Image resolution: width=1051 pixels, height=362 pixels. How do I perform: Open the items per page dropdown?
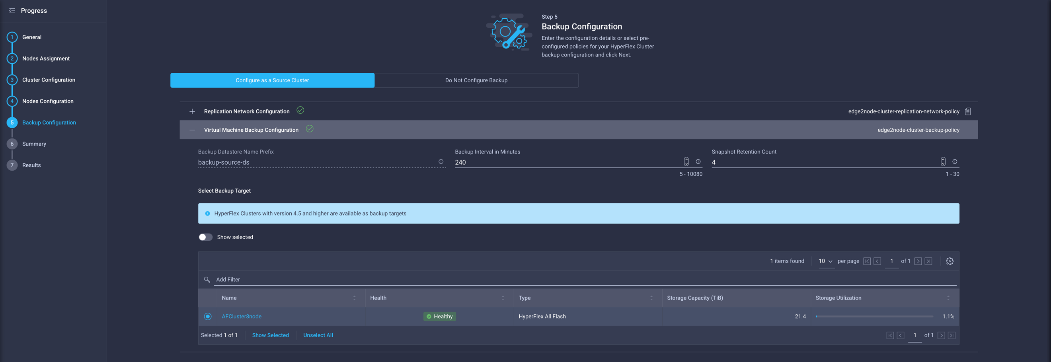(x=826, y=261)
